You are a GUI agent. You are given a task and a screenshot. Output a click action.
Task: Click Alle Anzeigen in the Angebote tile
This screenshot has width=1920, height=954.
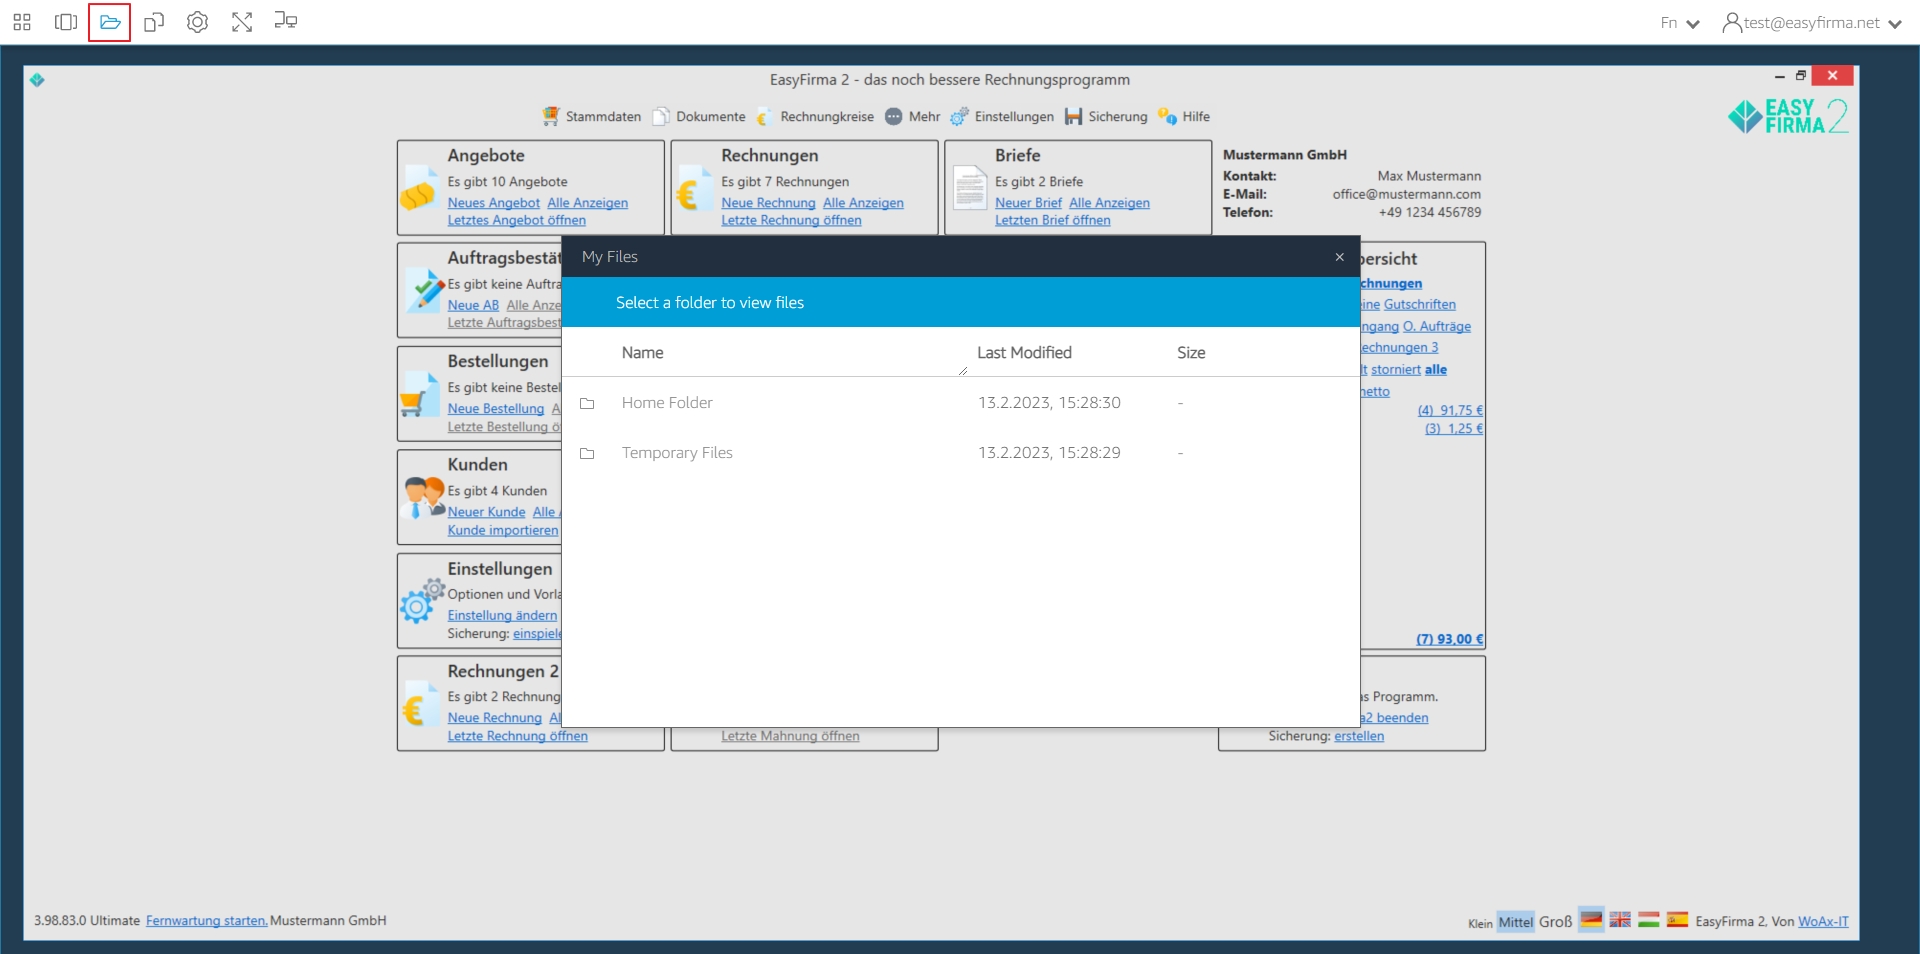[x=588, y=203]
